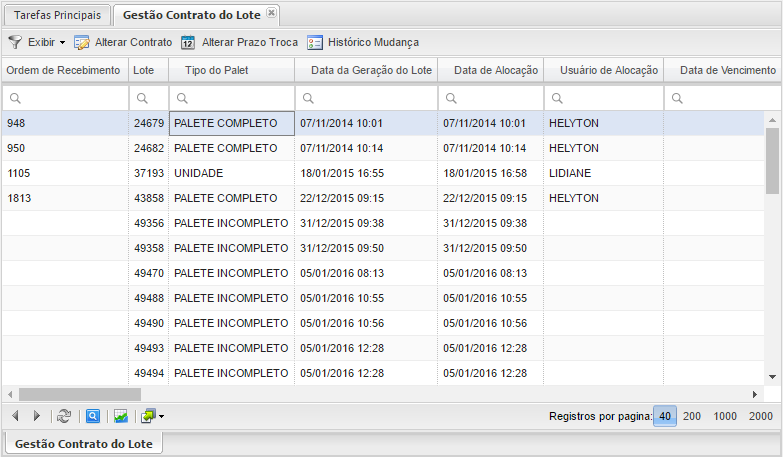Click the Alterar Contrato edit icon
The image size is (783, 461).
tap(82, 43)
